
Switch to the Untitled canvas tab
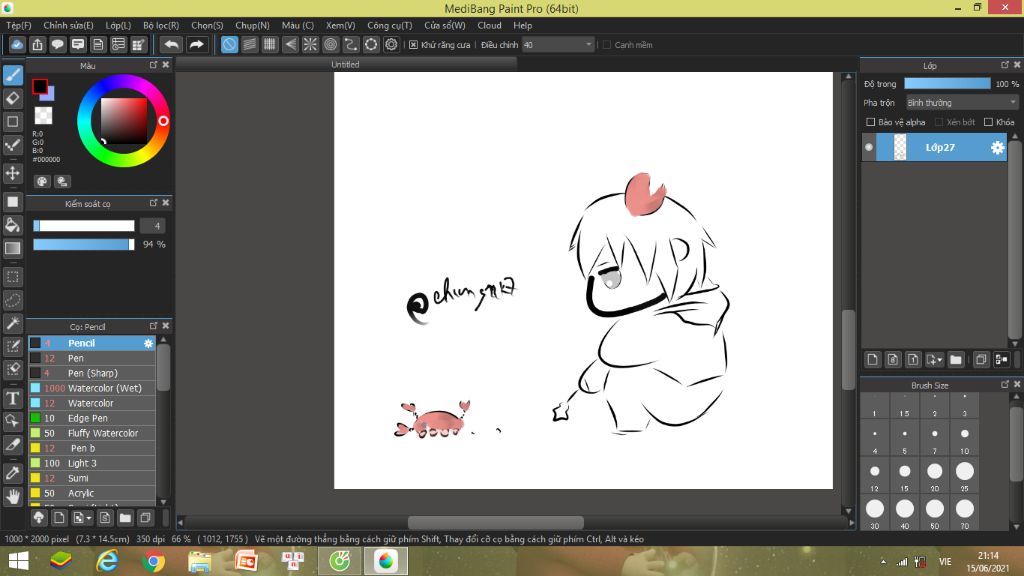pos(345,64)
